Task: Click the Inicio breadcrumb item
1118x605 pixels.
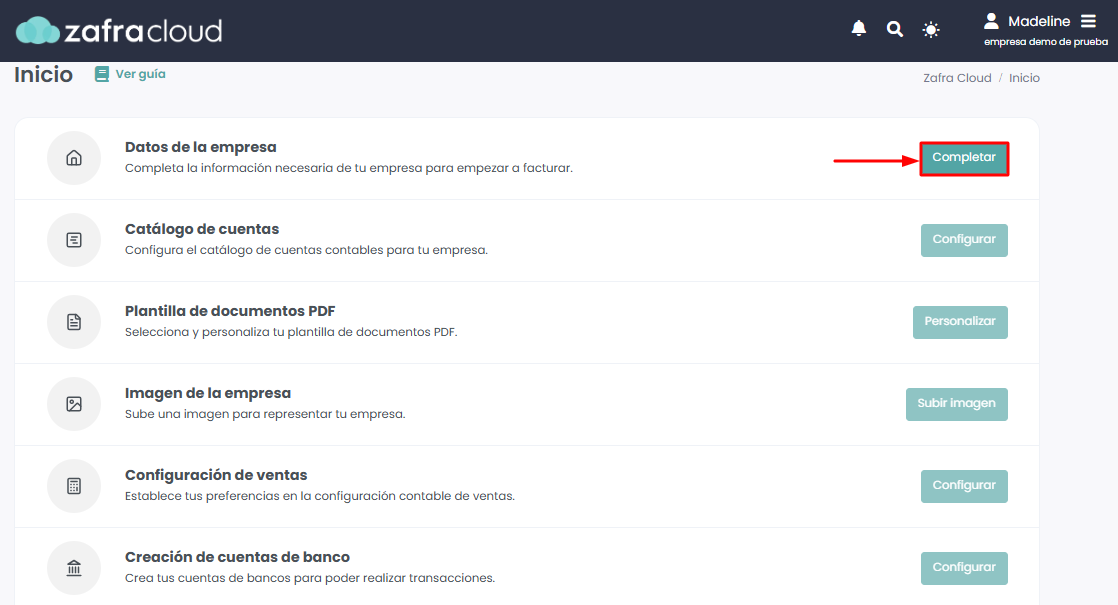Action: (x=1024, y=78)
